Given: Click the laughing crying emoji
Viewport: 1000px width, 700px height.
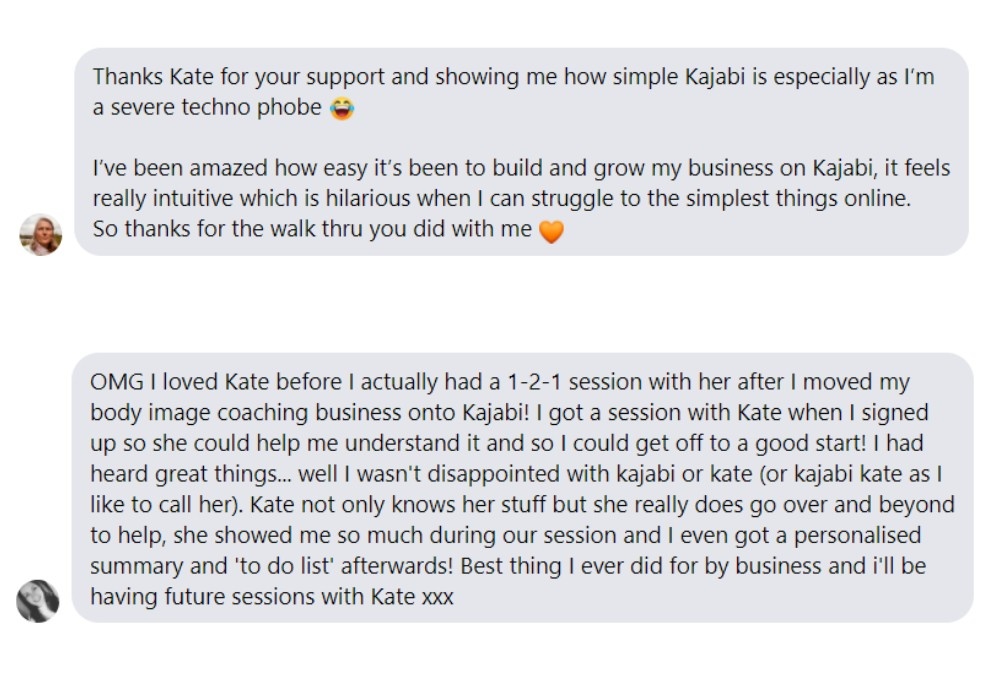Looking at the screenshot, I should tap(342, 109).
